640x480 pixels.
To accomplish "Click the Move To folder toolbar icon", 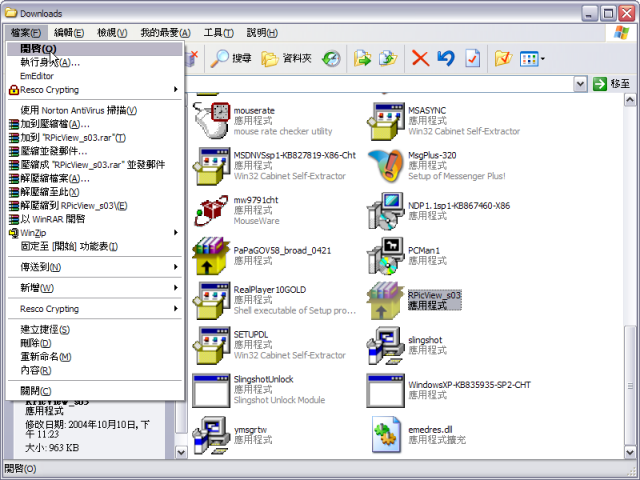I will click(x=362, y=59).
